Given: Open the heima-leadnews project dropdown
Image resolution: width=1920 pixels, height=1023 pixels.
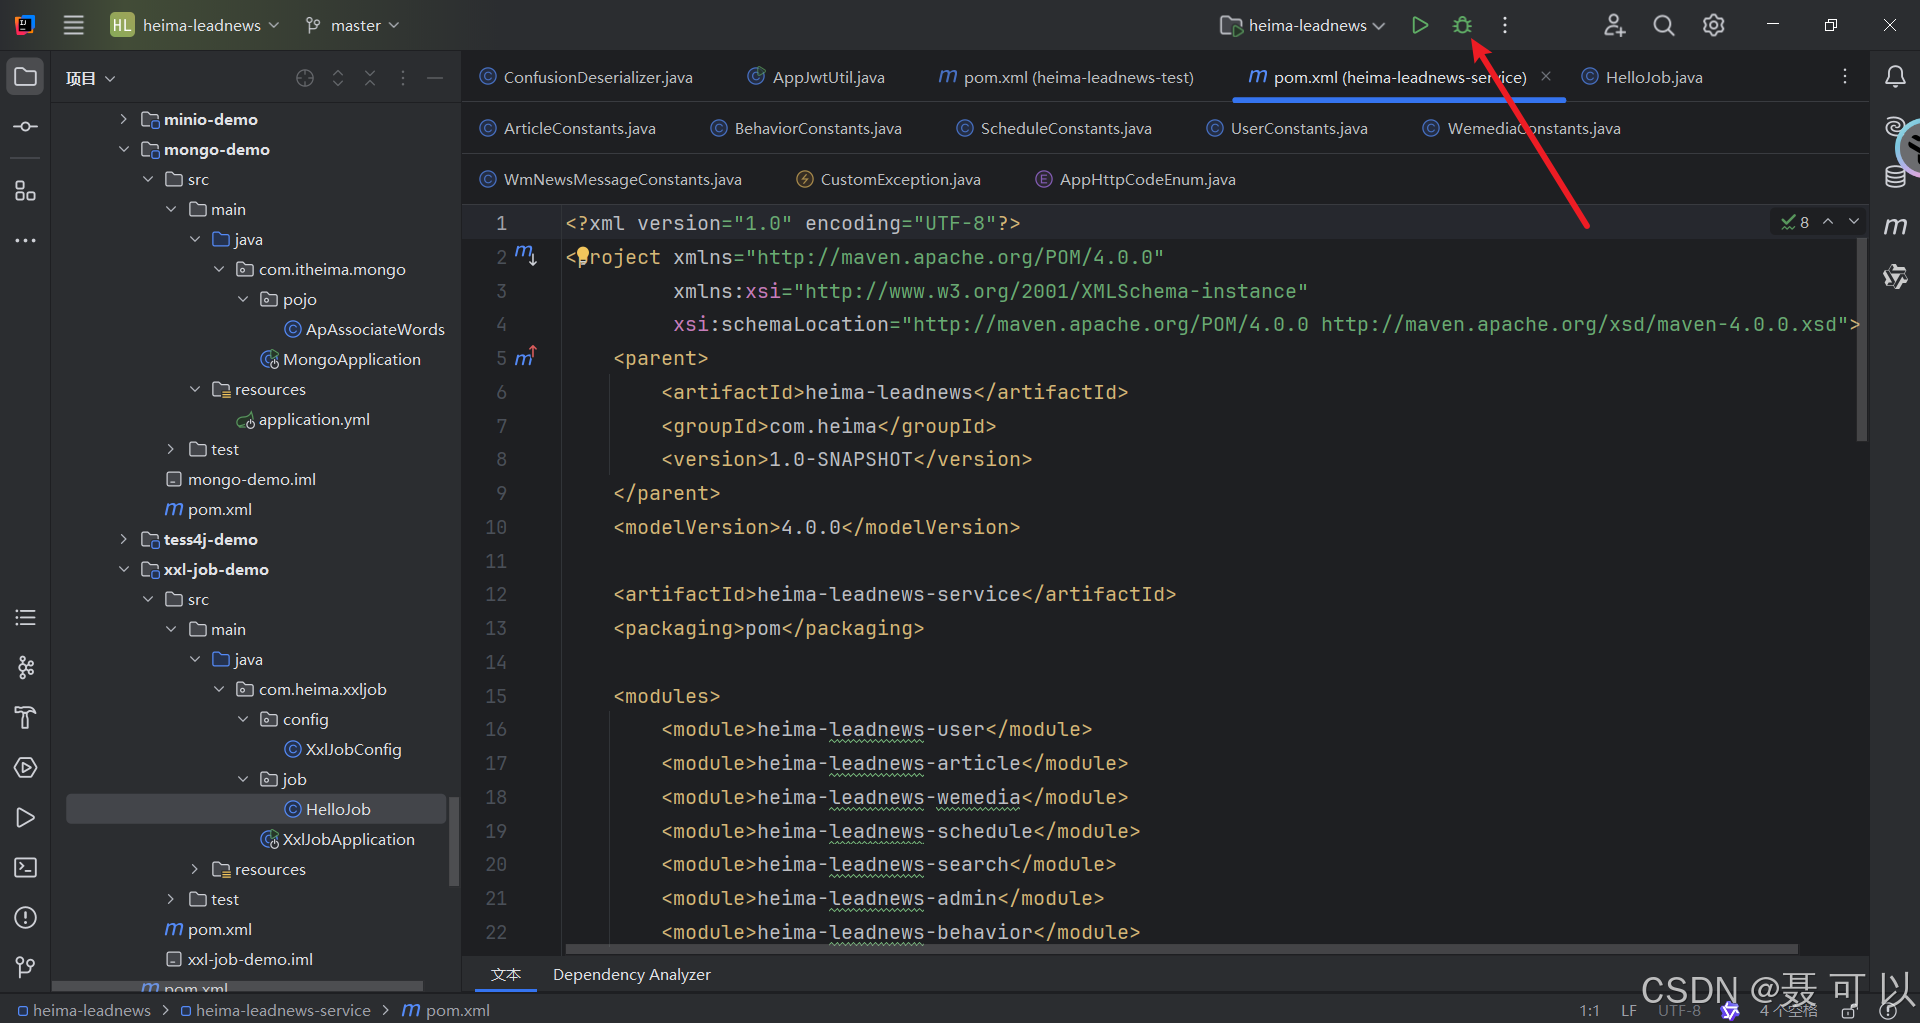Looking at the screenshot, I should point(195,25).
